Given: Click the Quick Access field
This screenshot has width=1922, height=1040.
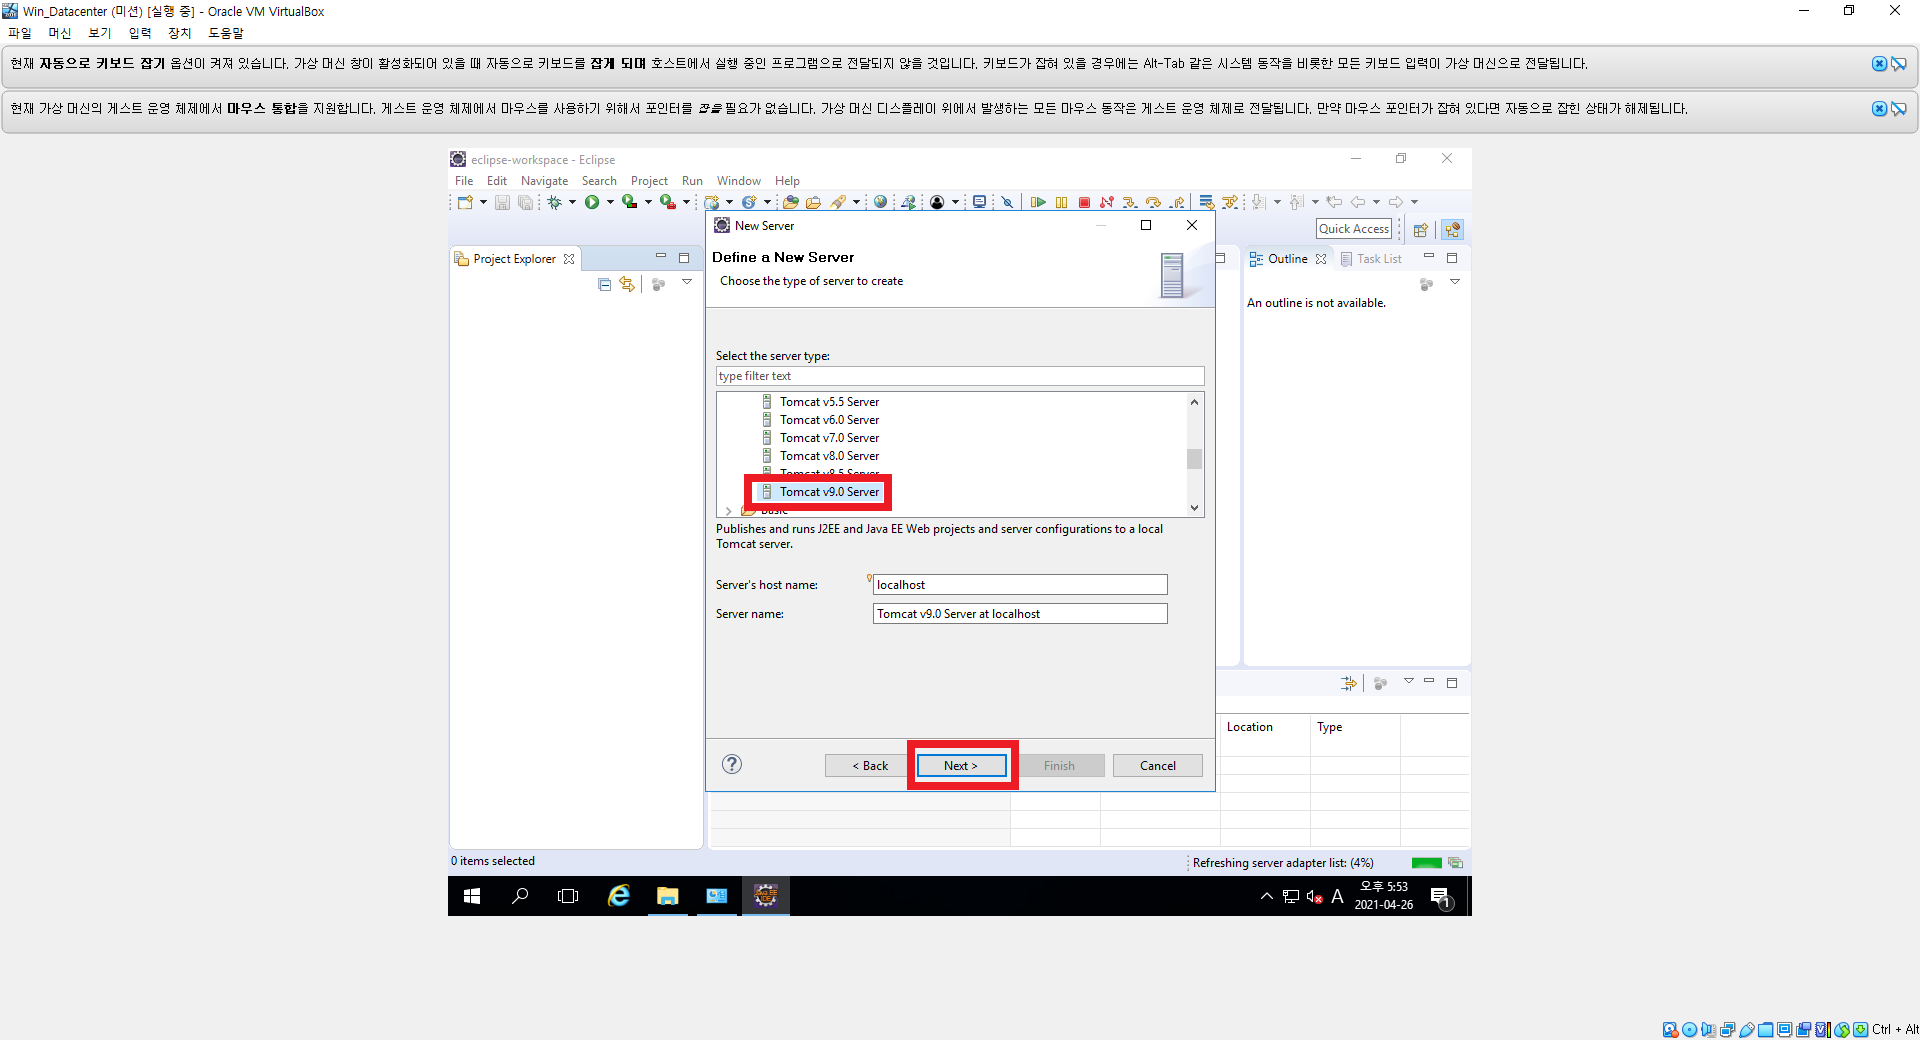Looking at the screenshot, I should point(1354,229).
